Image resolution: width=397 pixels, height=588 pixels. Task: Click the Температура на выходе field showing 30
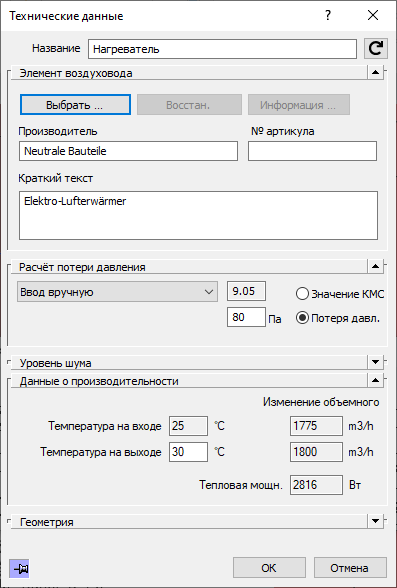click(x=188, y=452)
